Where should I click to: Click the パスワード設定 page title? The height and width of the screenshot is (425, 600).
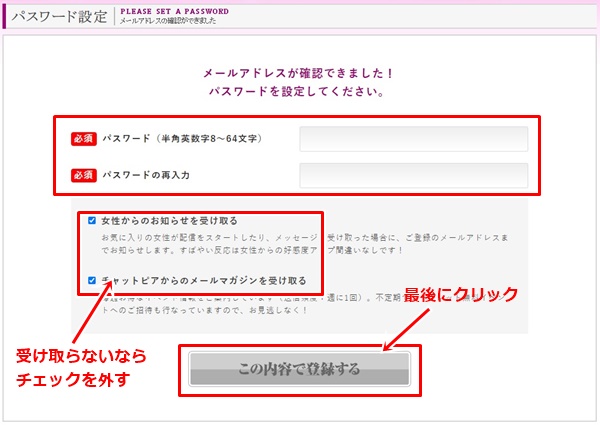(x=58, y=17)
